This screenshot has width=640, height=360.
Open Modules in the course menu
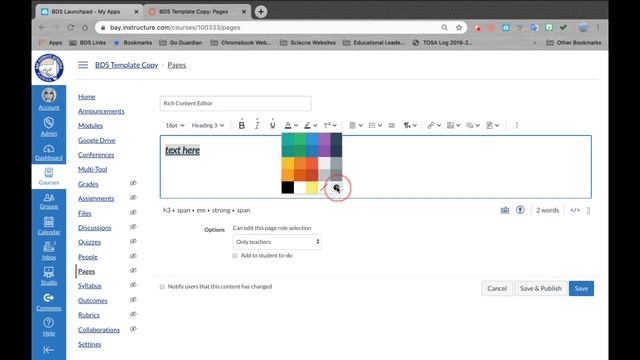click(x=90, y=126)
